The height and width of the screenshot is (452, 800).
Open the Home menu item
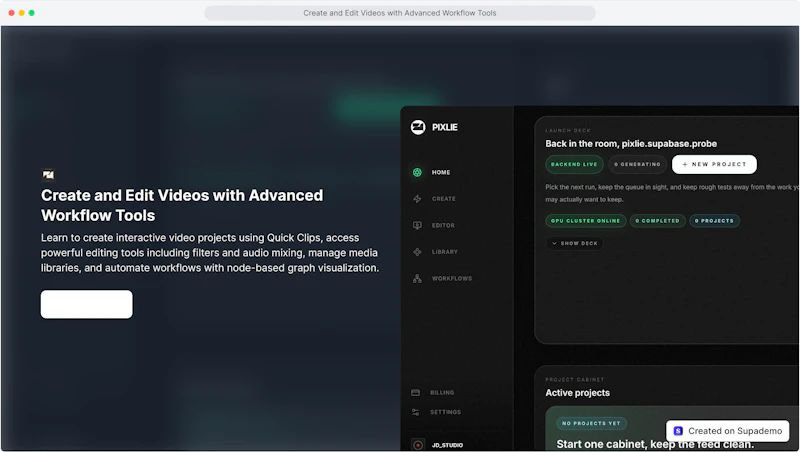point(441,172)
